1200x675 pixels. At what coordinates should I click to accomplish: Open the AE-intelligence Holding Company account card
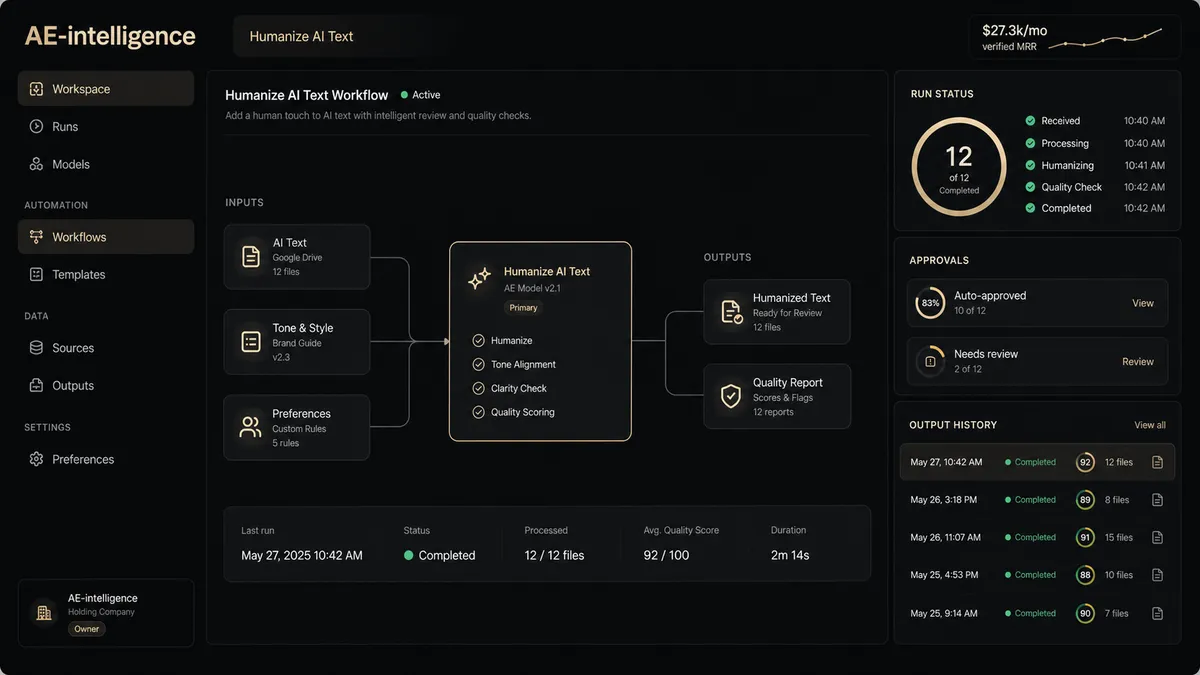click(106, 612)
